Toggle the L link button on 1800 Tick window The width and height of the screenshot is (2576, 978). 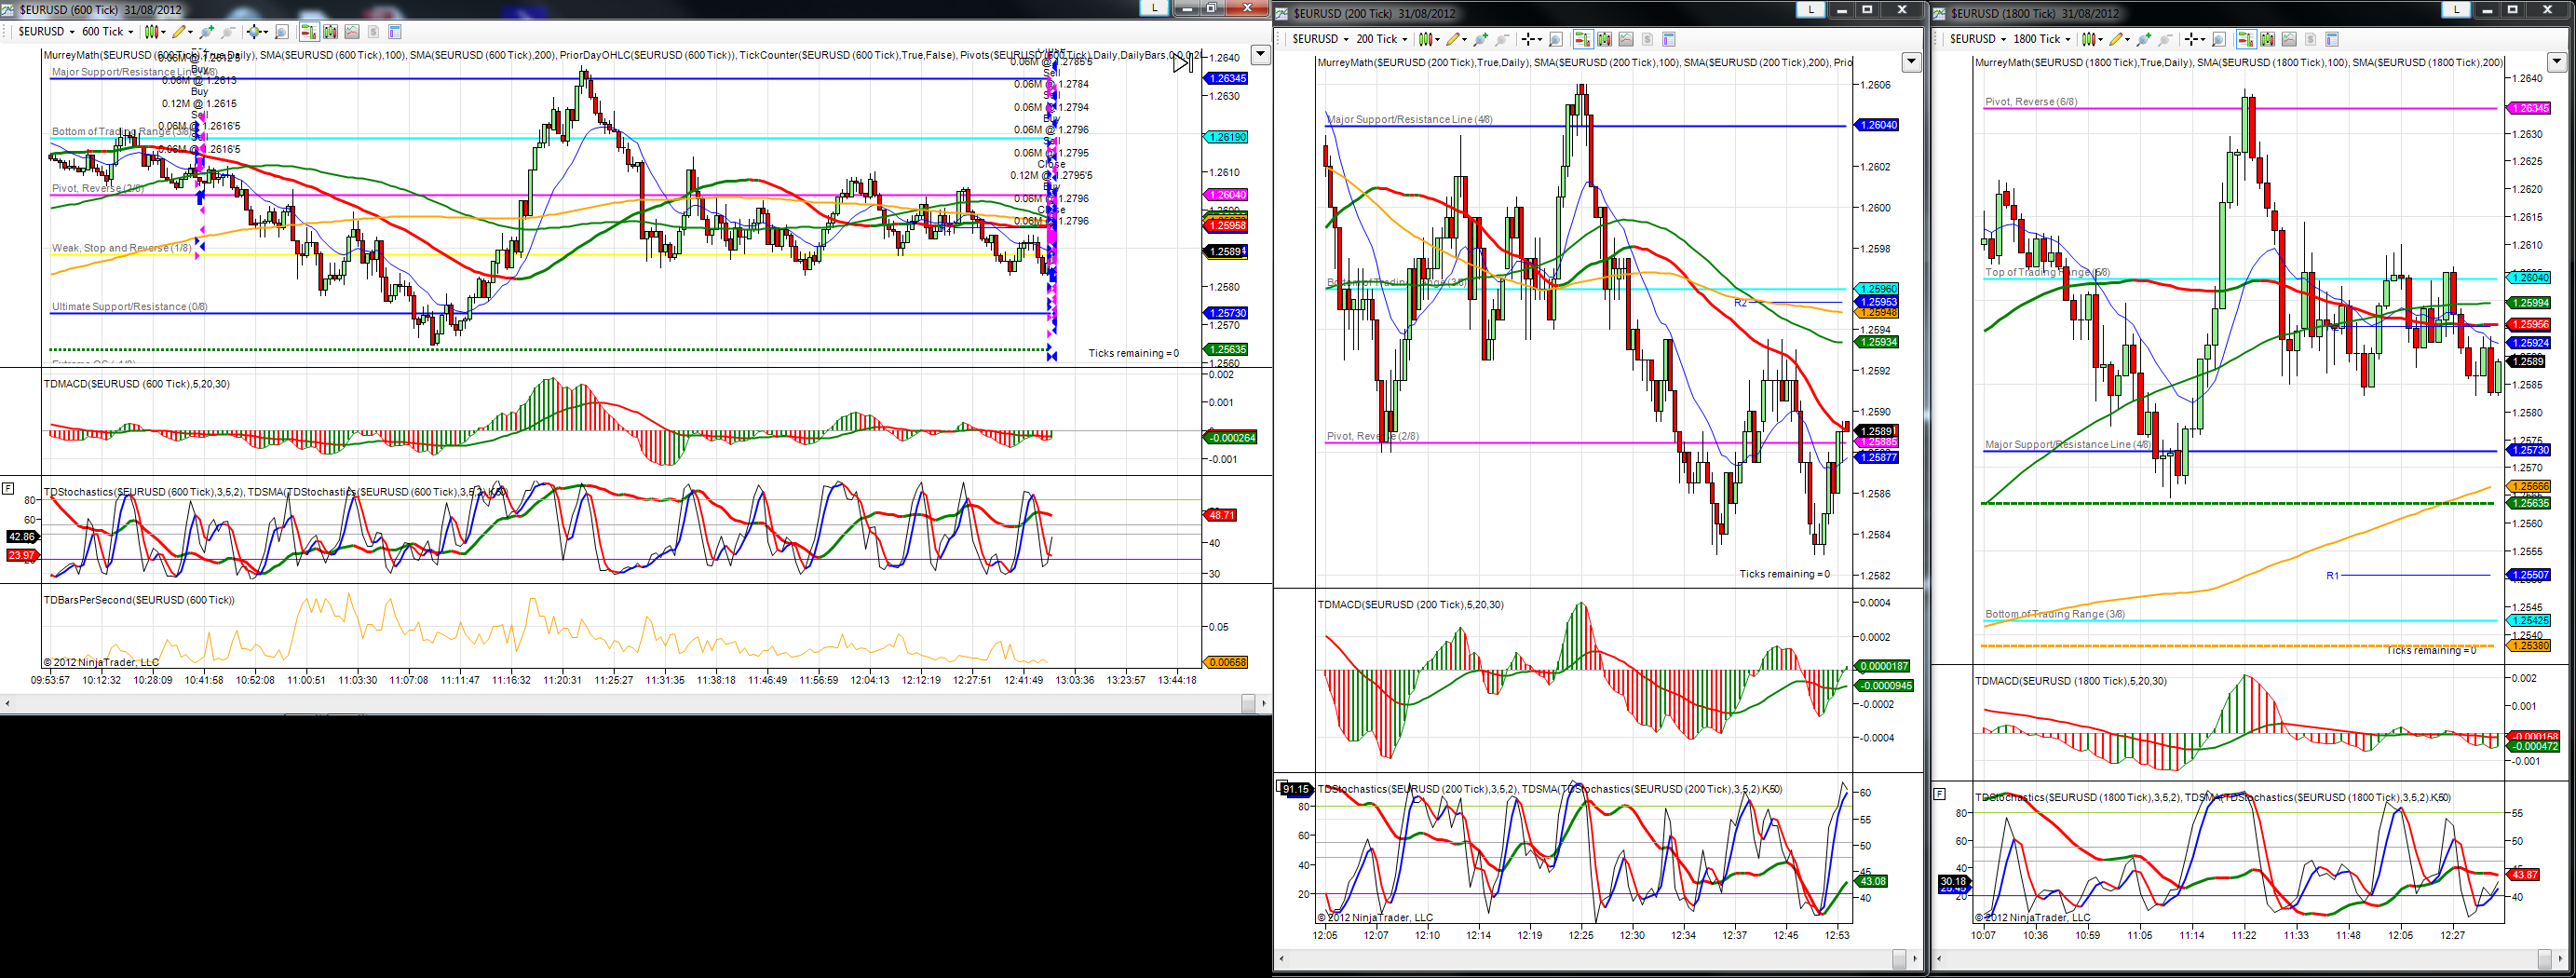pyautogui.click(x=2456, y=9)
